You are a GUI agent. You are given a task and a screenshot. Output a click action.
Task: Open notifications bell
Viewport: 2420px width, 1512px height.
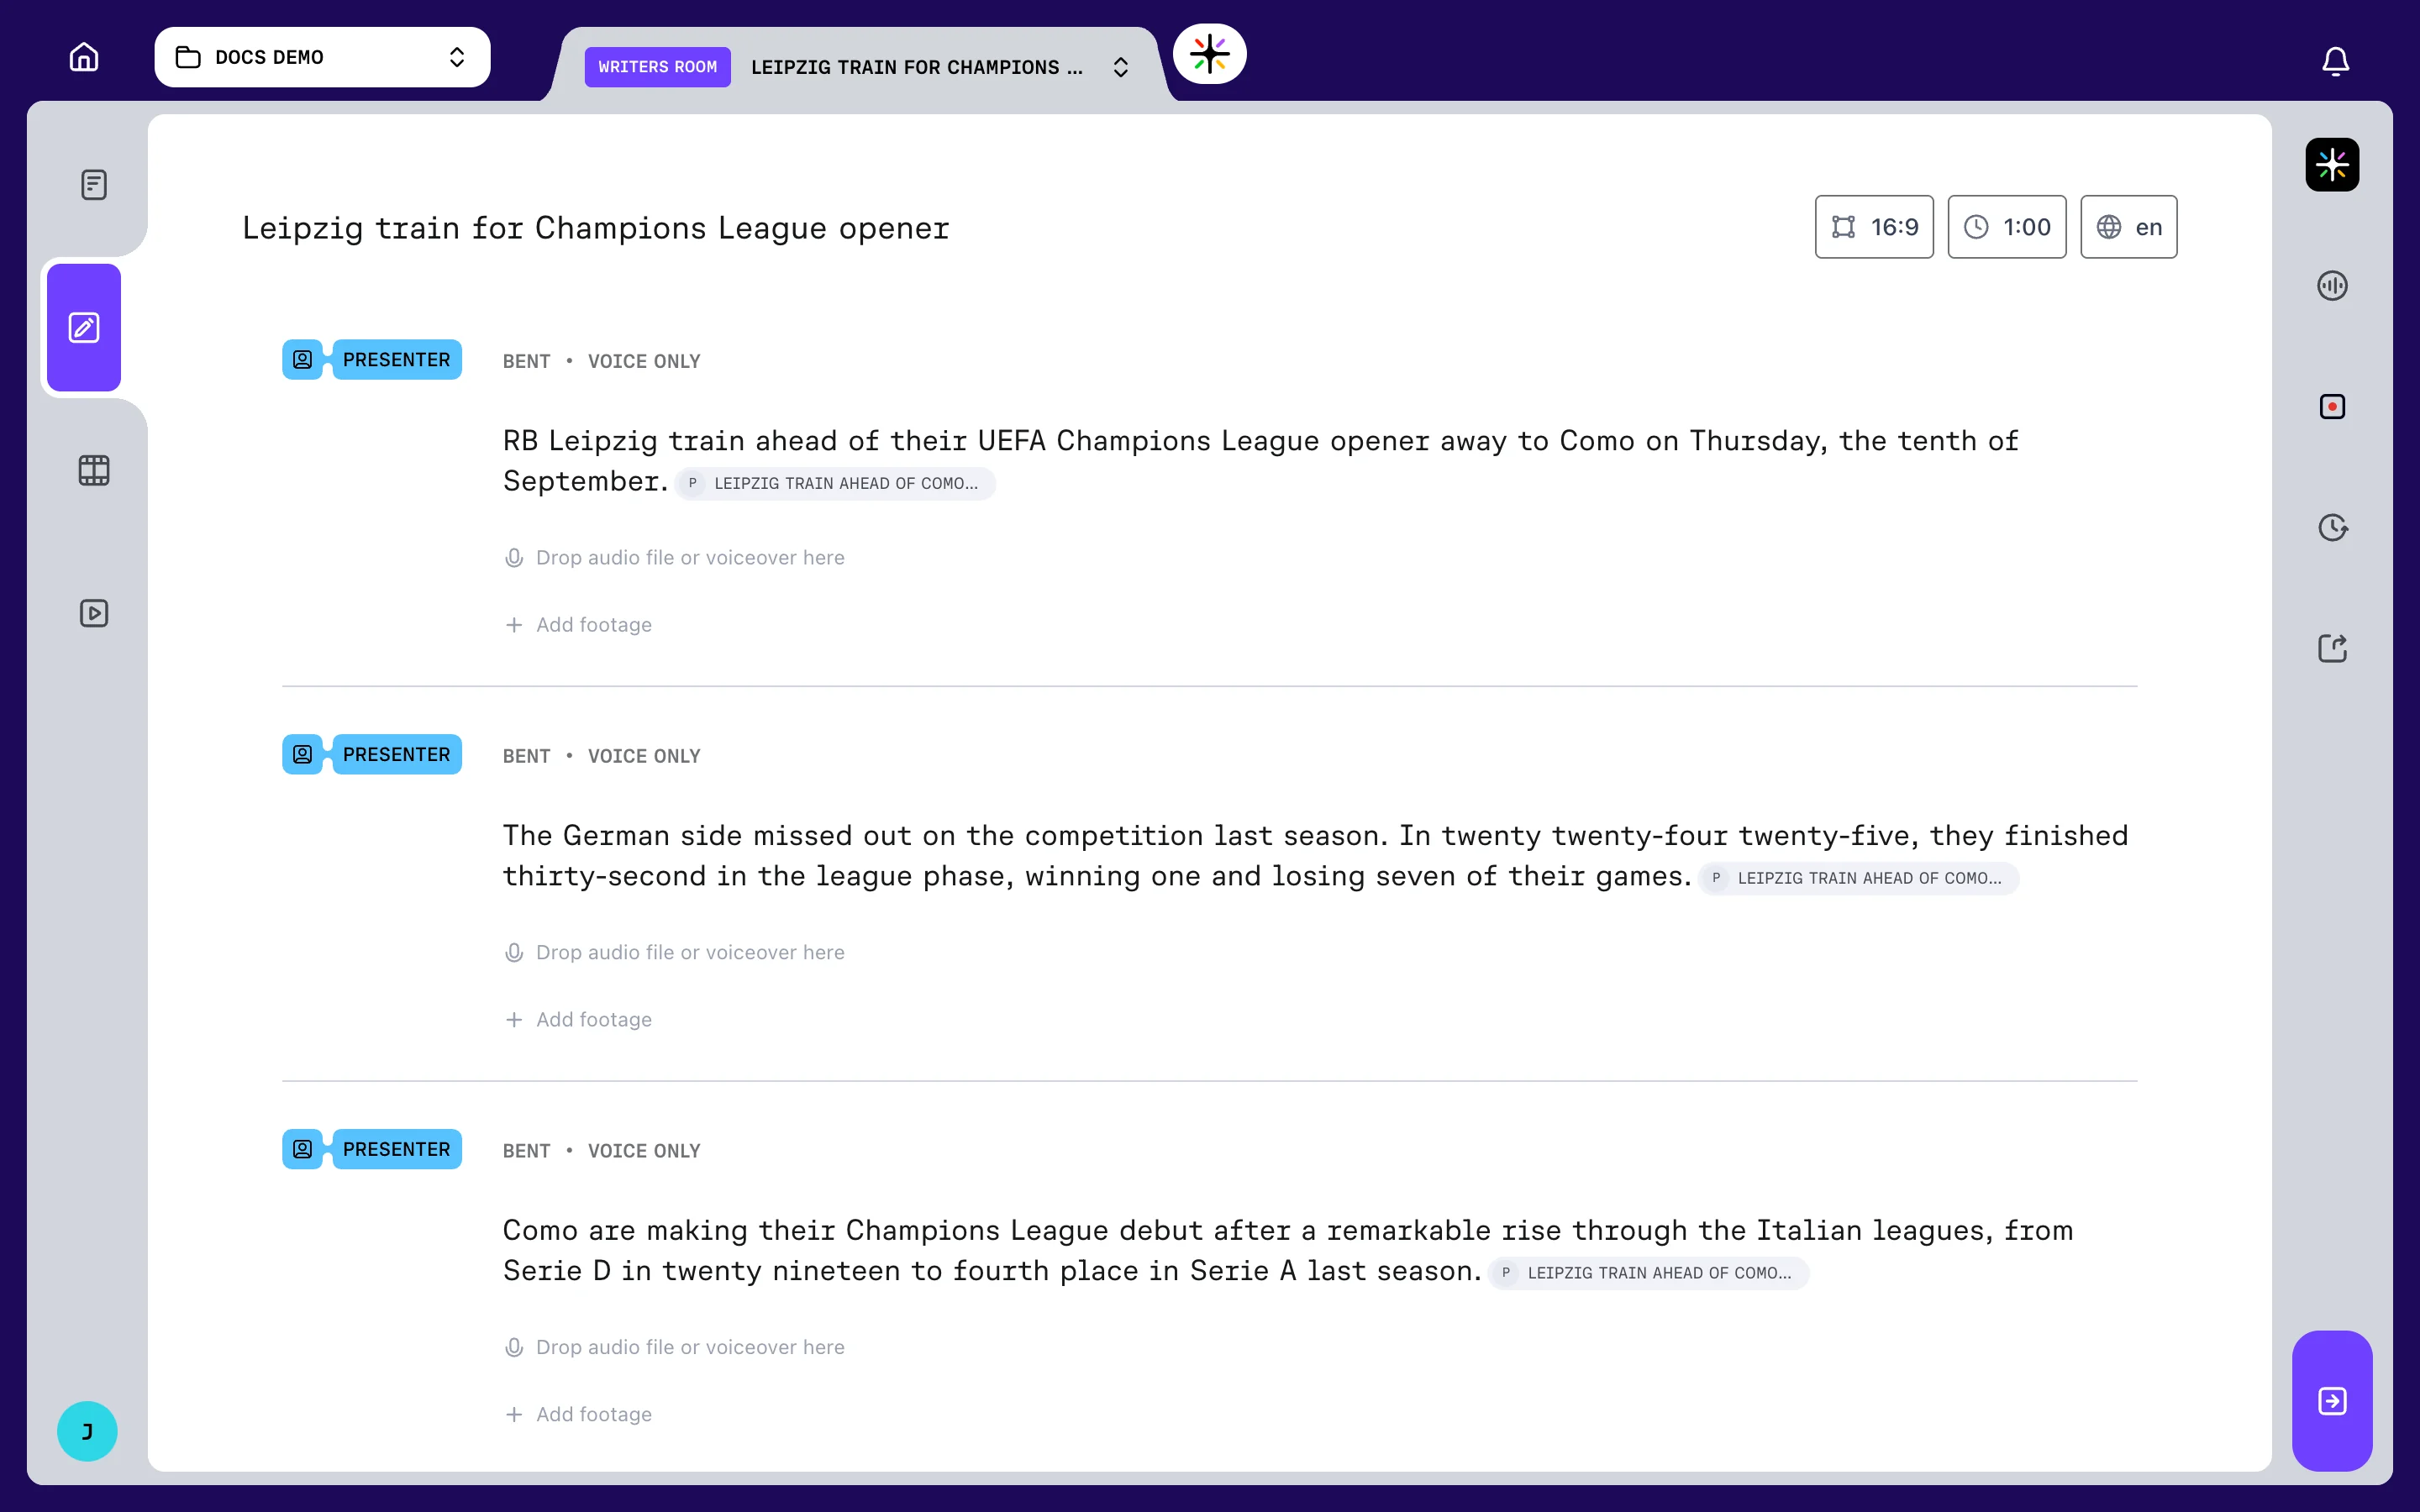pyautogui.click(x=2335, y=61)
